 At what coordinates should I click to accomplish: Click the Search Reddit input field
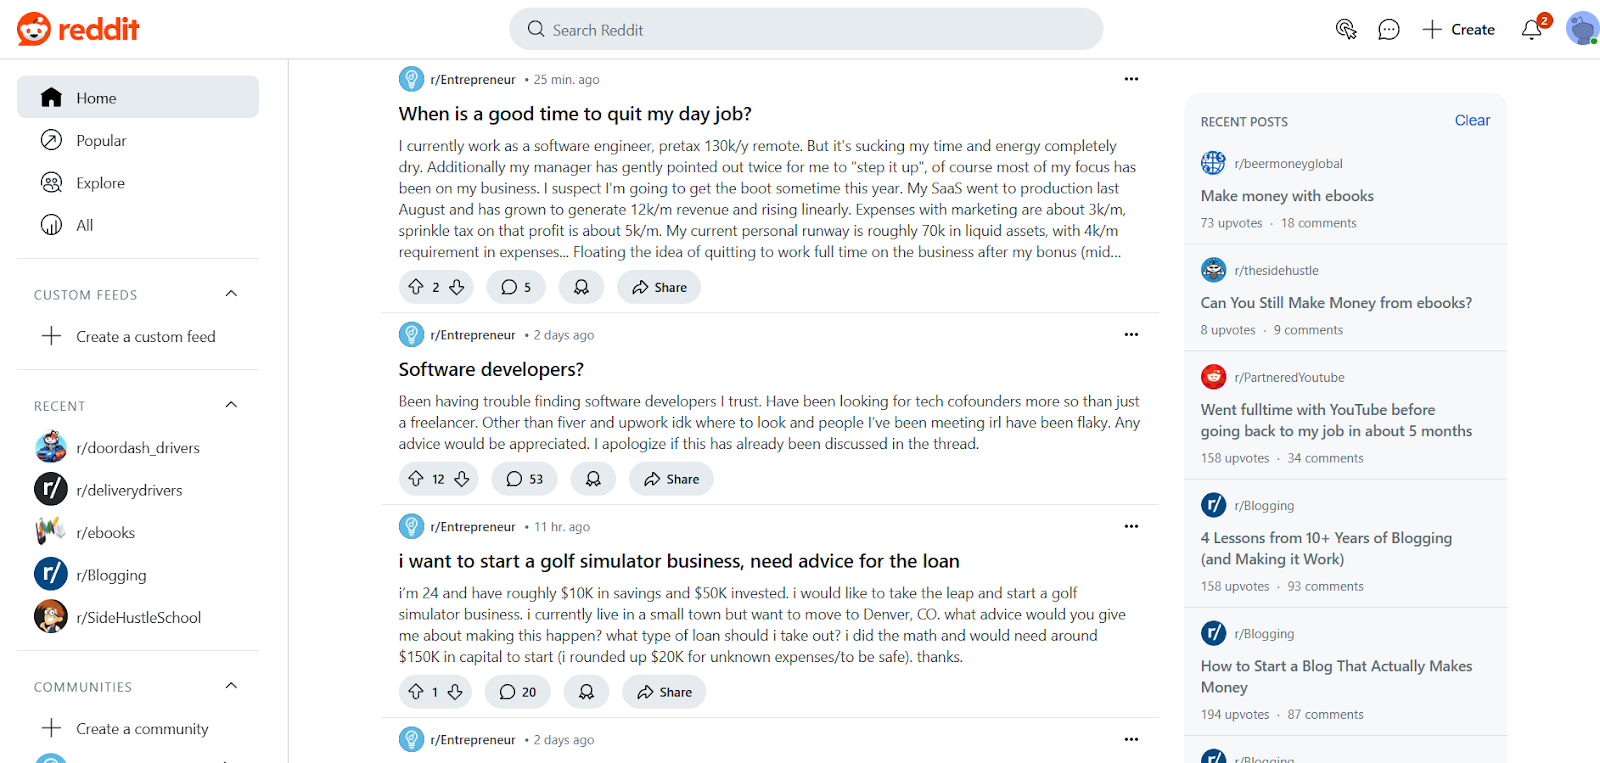tap(806, 29)
